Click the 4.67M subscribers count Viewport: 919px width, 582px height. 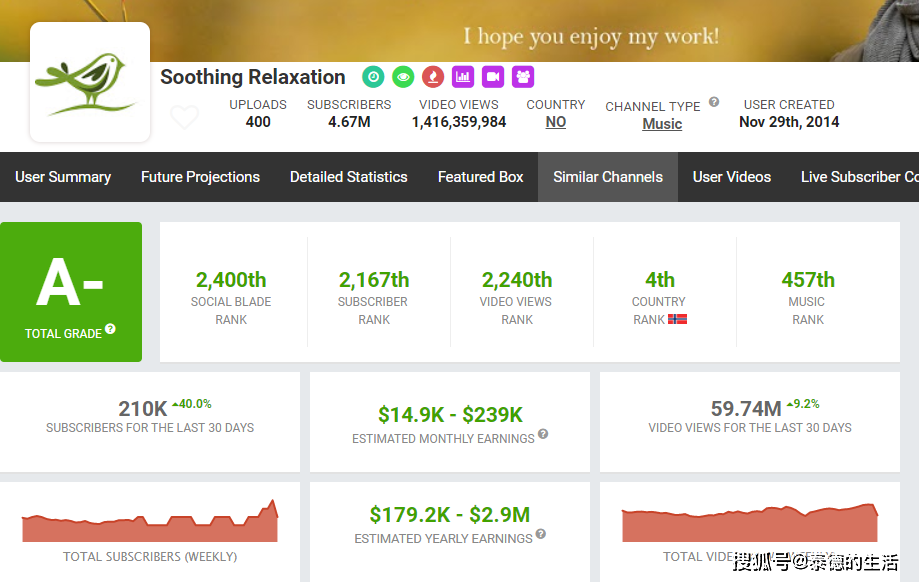pos(349,122)
